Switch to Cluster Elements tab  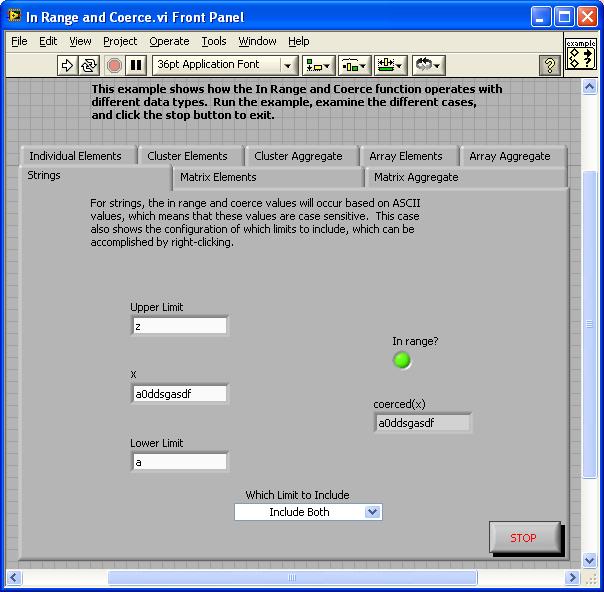(190, 156)
